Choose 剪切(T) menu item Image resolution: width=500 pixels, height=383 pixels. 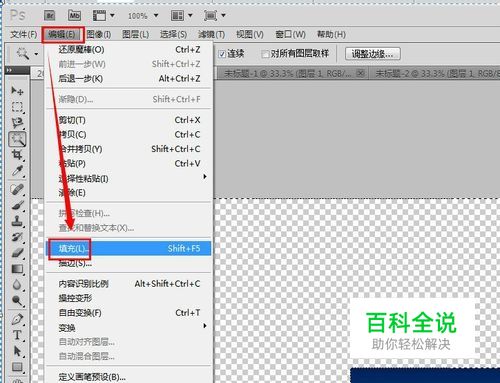pos(129,120)
